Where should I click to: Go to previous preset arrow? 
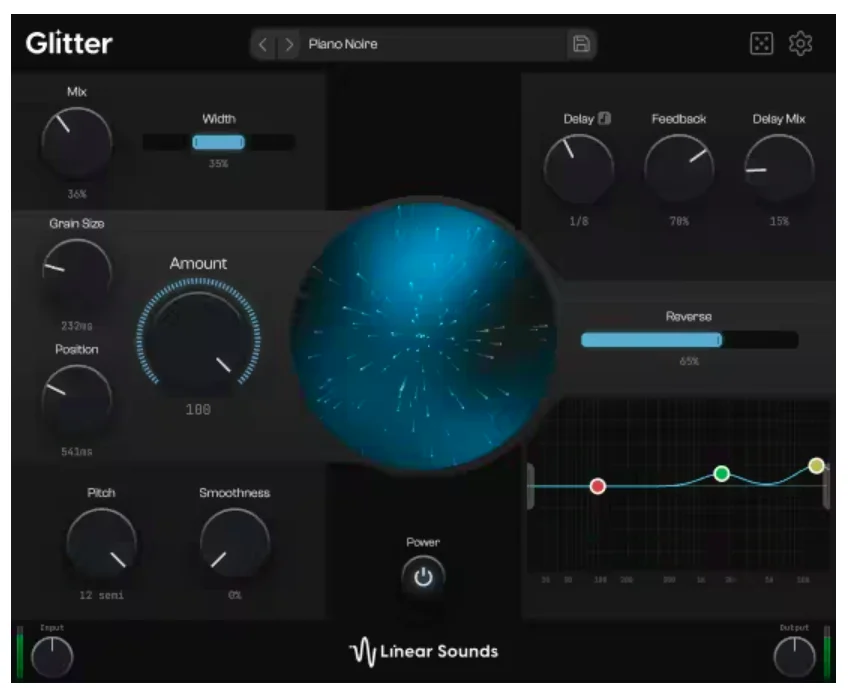[x=263, y=44]
